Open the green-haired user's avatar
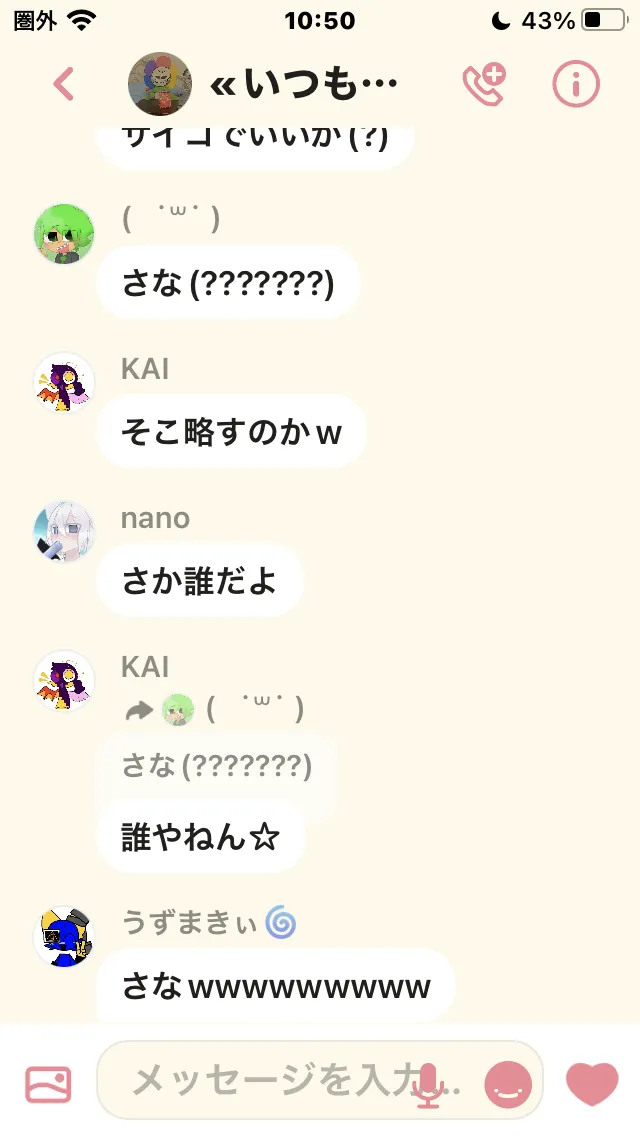 coord(65,234)
